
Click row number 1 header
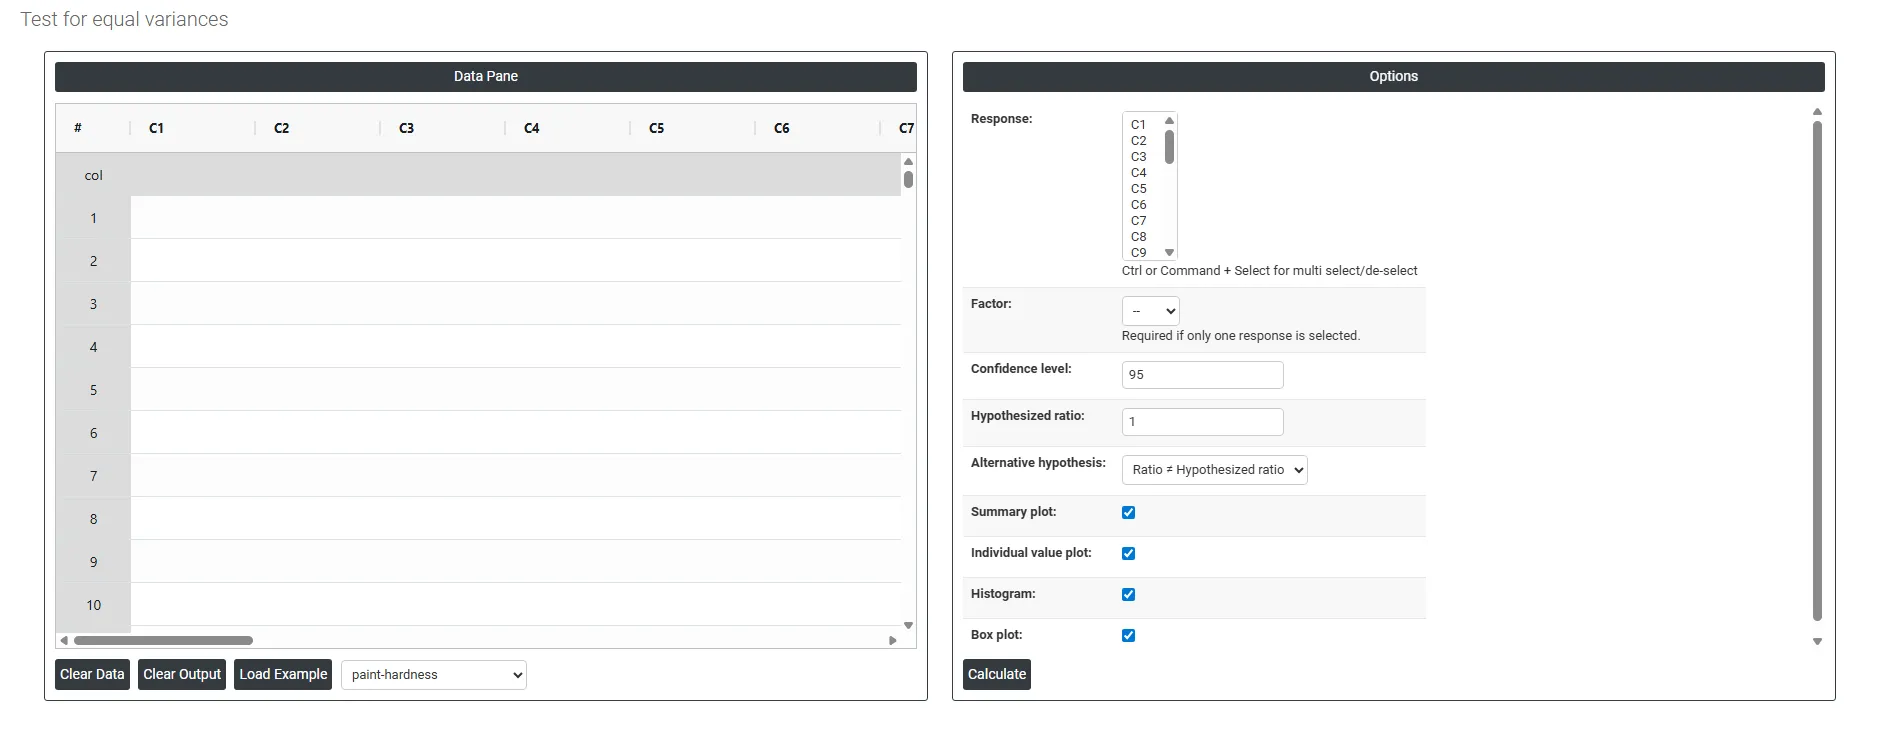coord(93,218)
